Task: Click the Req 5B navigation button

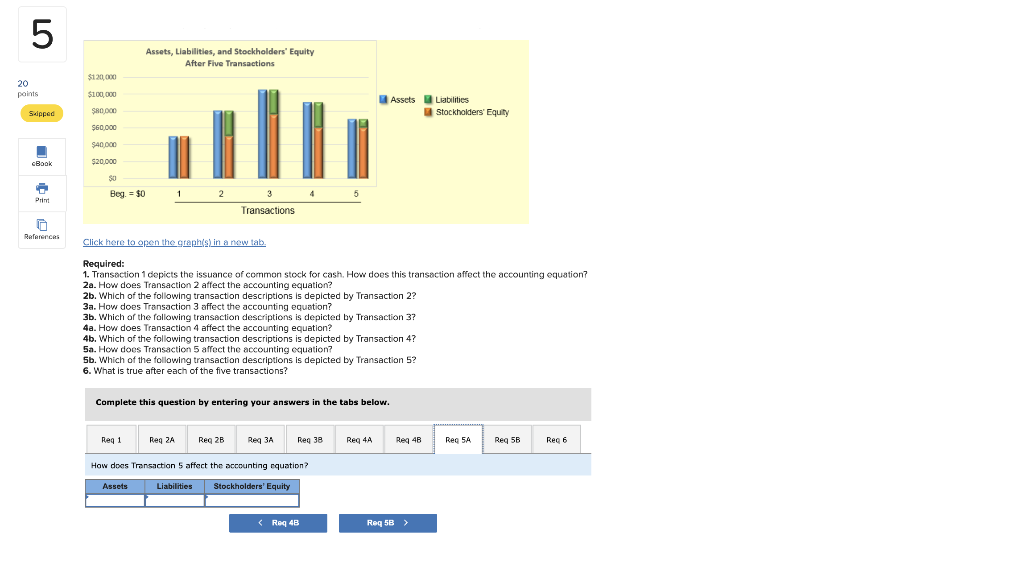Action: point(387,522)
